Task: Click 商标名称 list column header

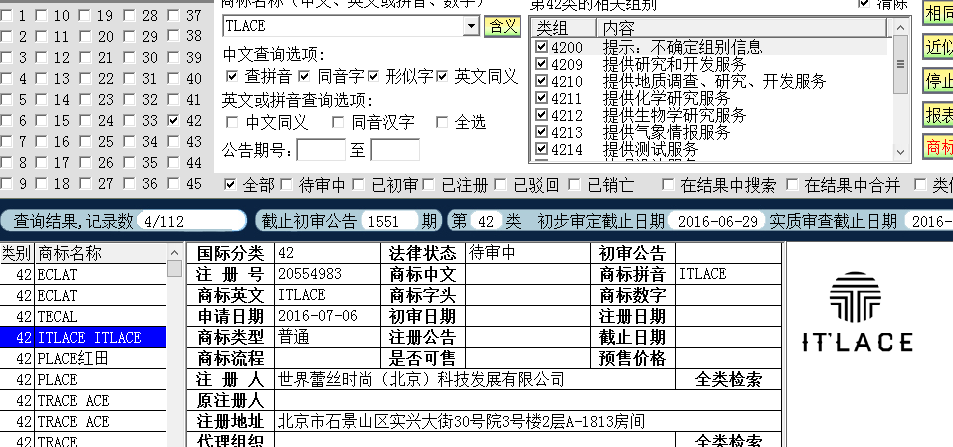Action: [101, 253]
